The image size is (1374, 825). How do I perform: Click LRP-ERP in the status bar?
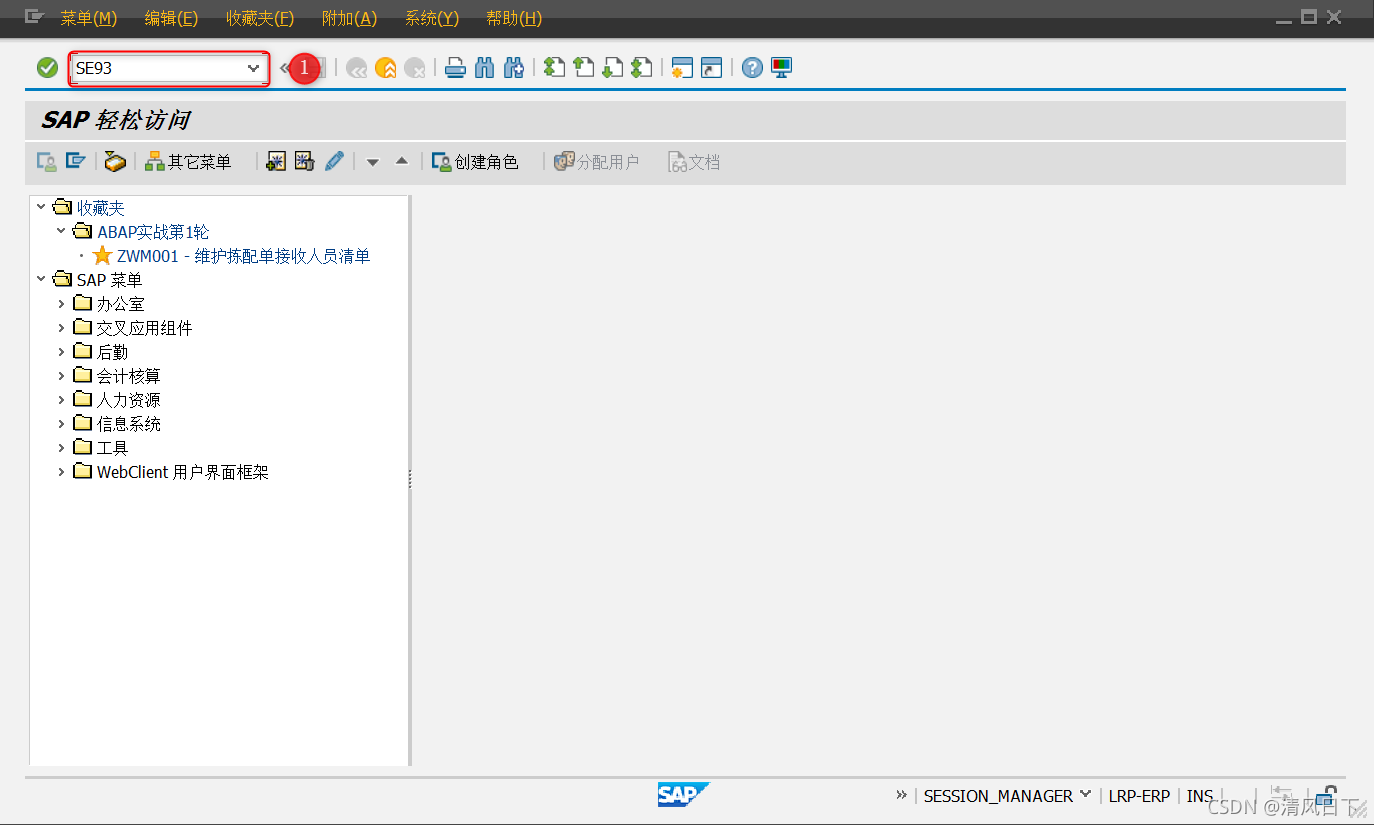pyautogui.click(x=1139, y=796)
